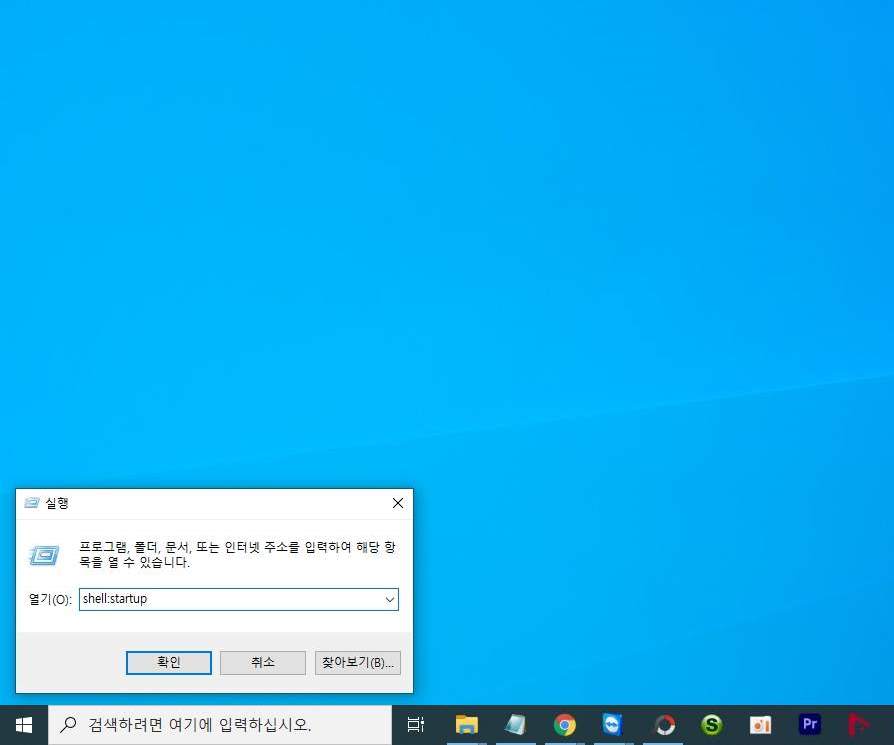The image size is (894, 745).
Task: Open the green S app on the taskbar
Action: (712, 724)
